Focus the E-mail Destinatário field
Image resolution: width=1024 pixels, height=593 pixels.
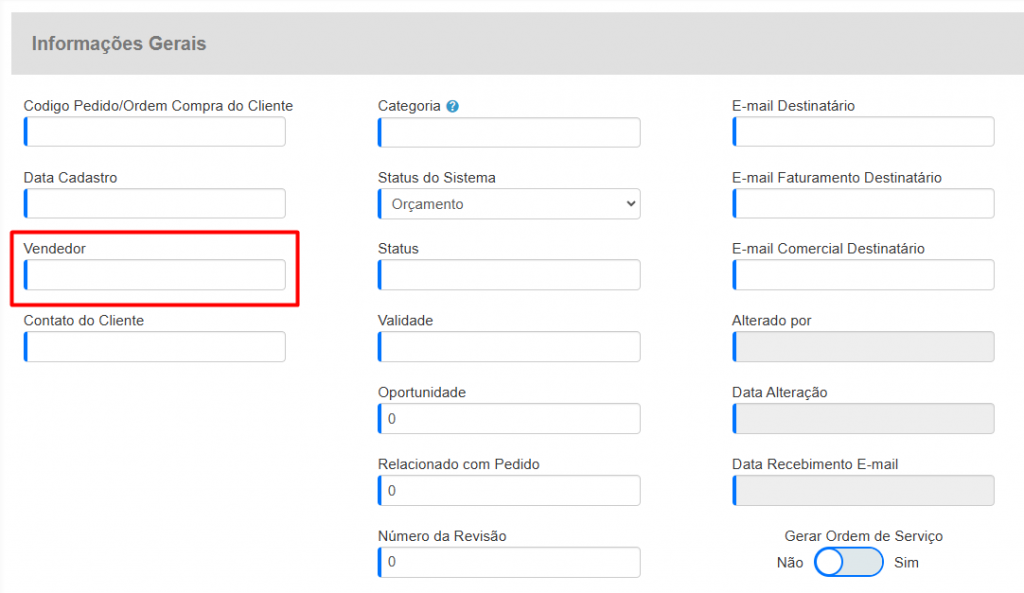863,132
